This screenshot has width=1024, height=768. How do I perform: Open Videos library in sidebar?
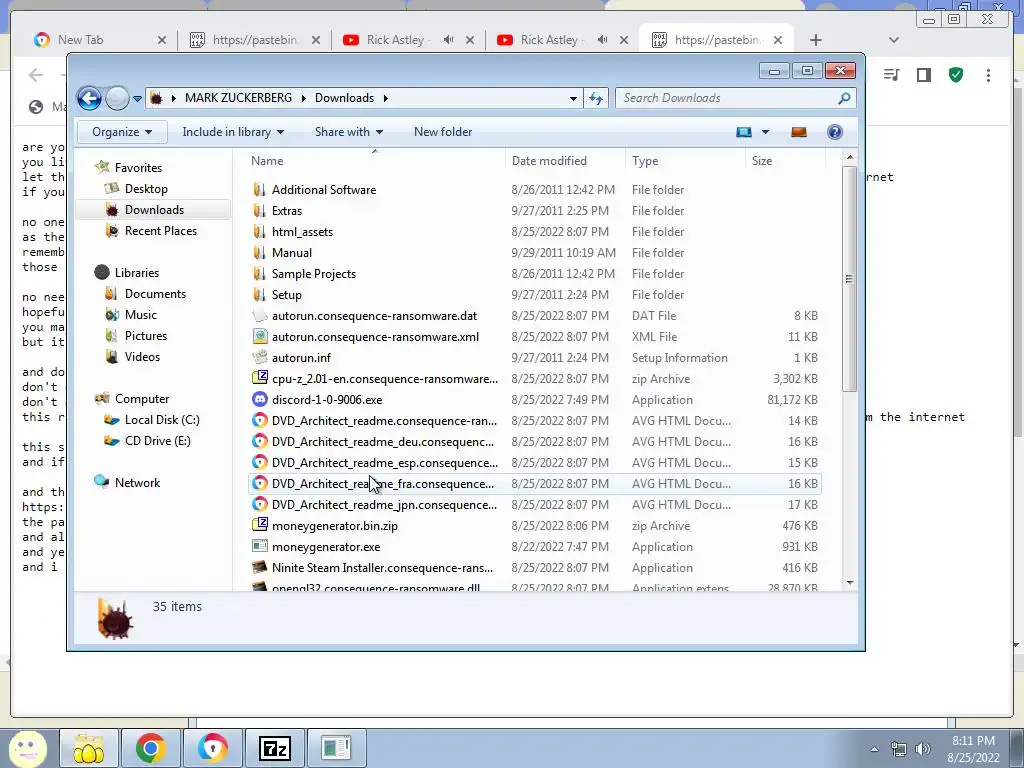142,357
